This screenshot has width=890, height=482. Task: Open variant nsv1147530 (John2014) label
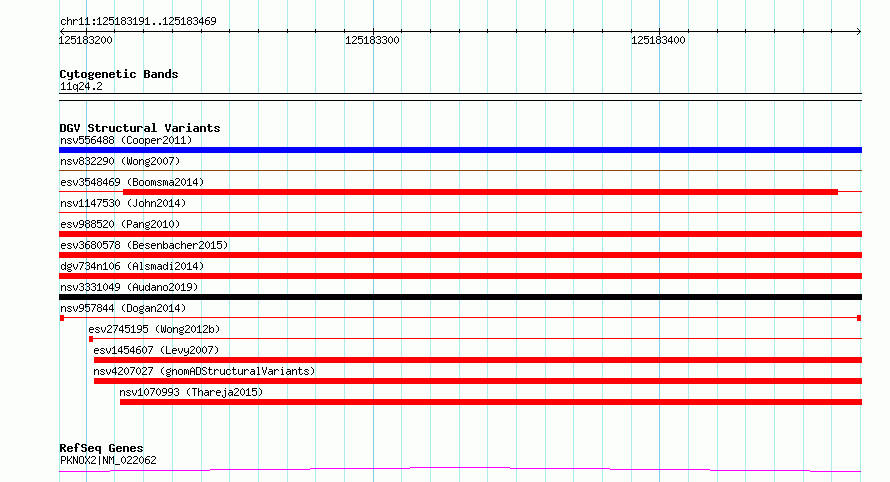(123, 203)
